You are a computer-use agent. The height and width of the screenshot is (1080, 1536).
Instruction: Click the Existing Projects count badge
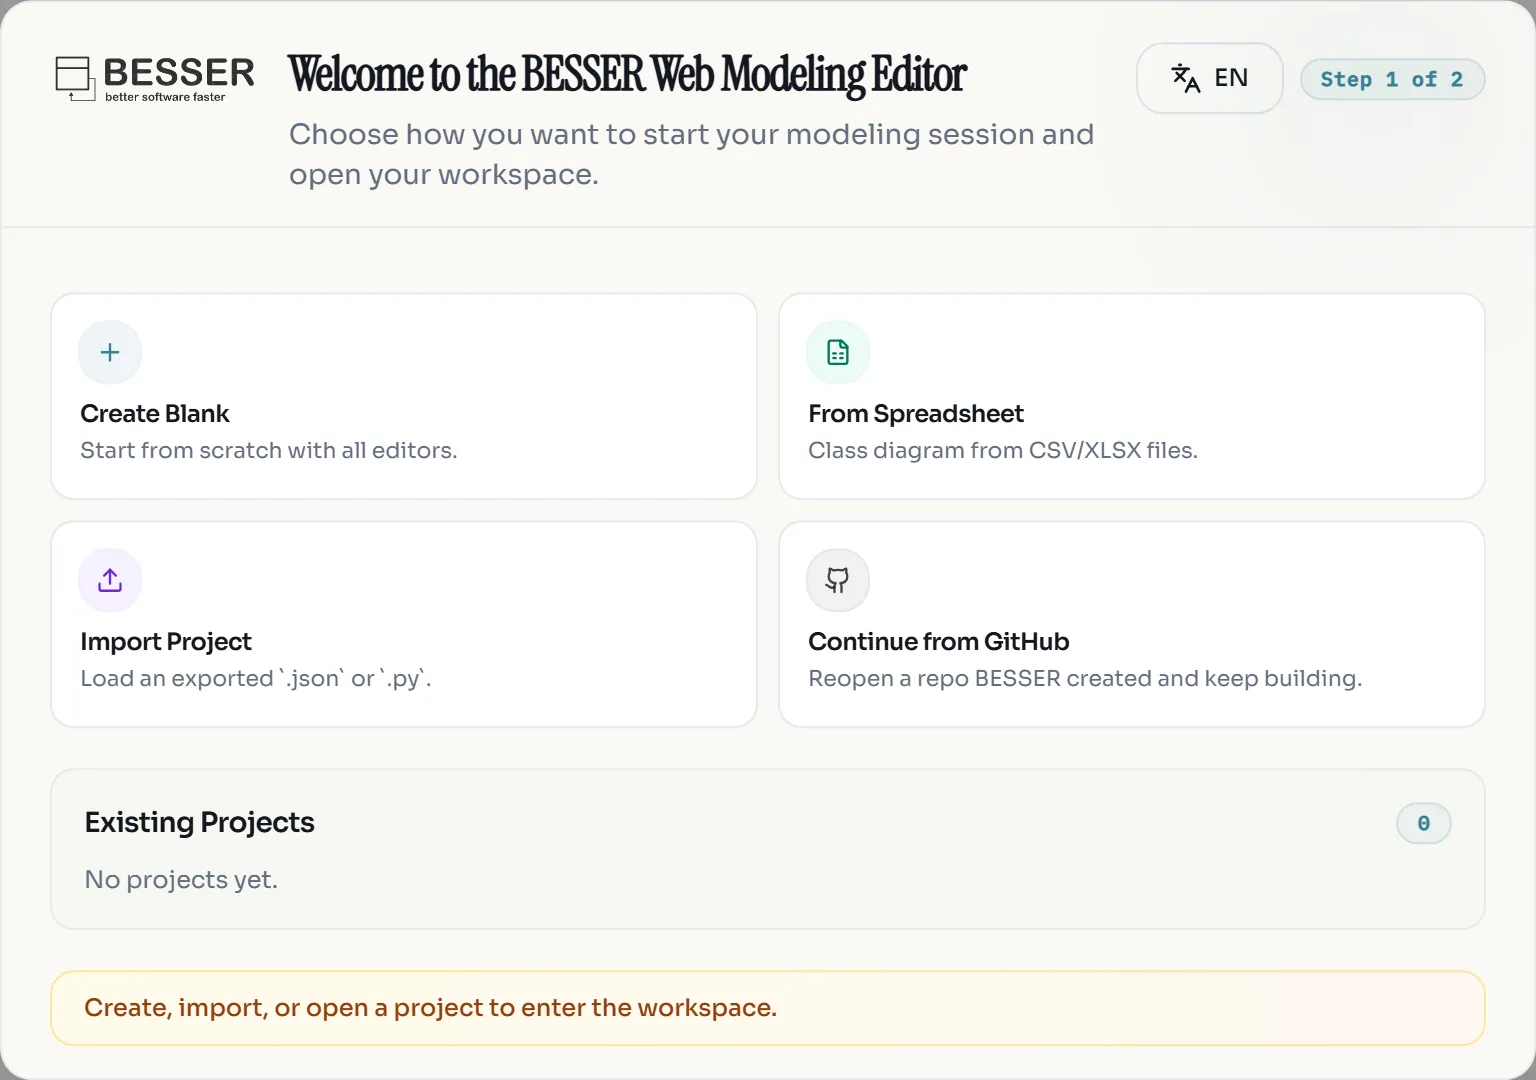1424,824
